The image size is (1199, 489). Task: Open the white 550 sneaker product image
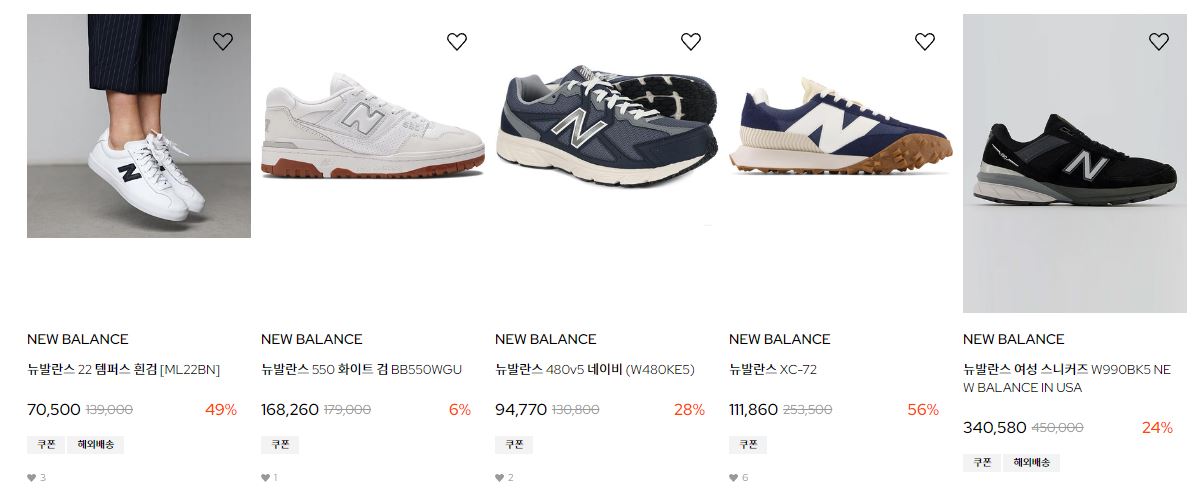(x=372, y=126)
